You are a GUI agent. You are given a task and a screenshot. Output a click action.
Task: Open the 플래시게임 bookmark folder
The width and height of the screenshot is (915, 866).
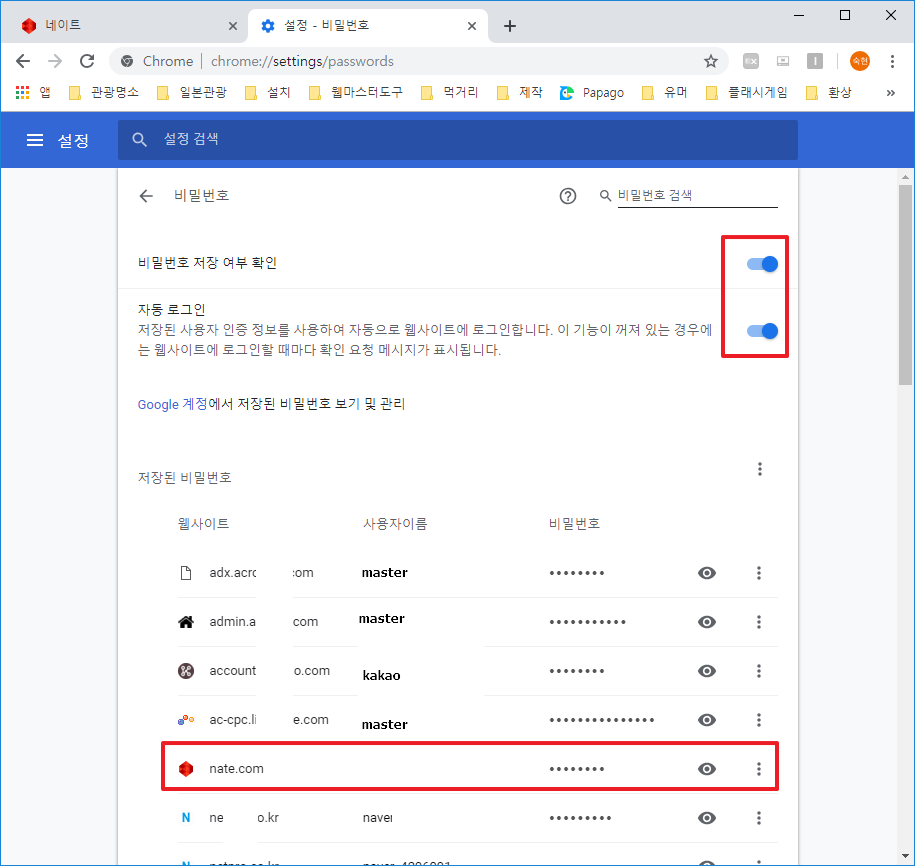point(746,92)
